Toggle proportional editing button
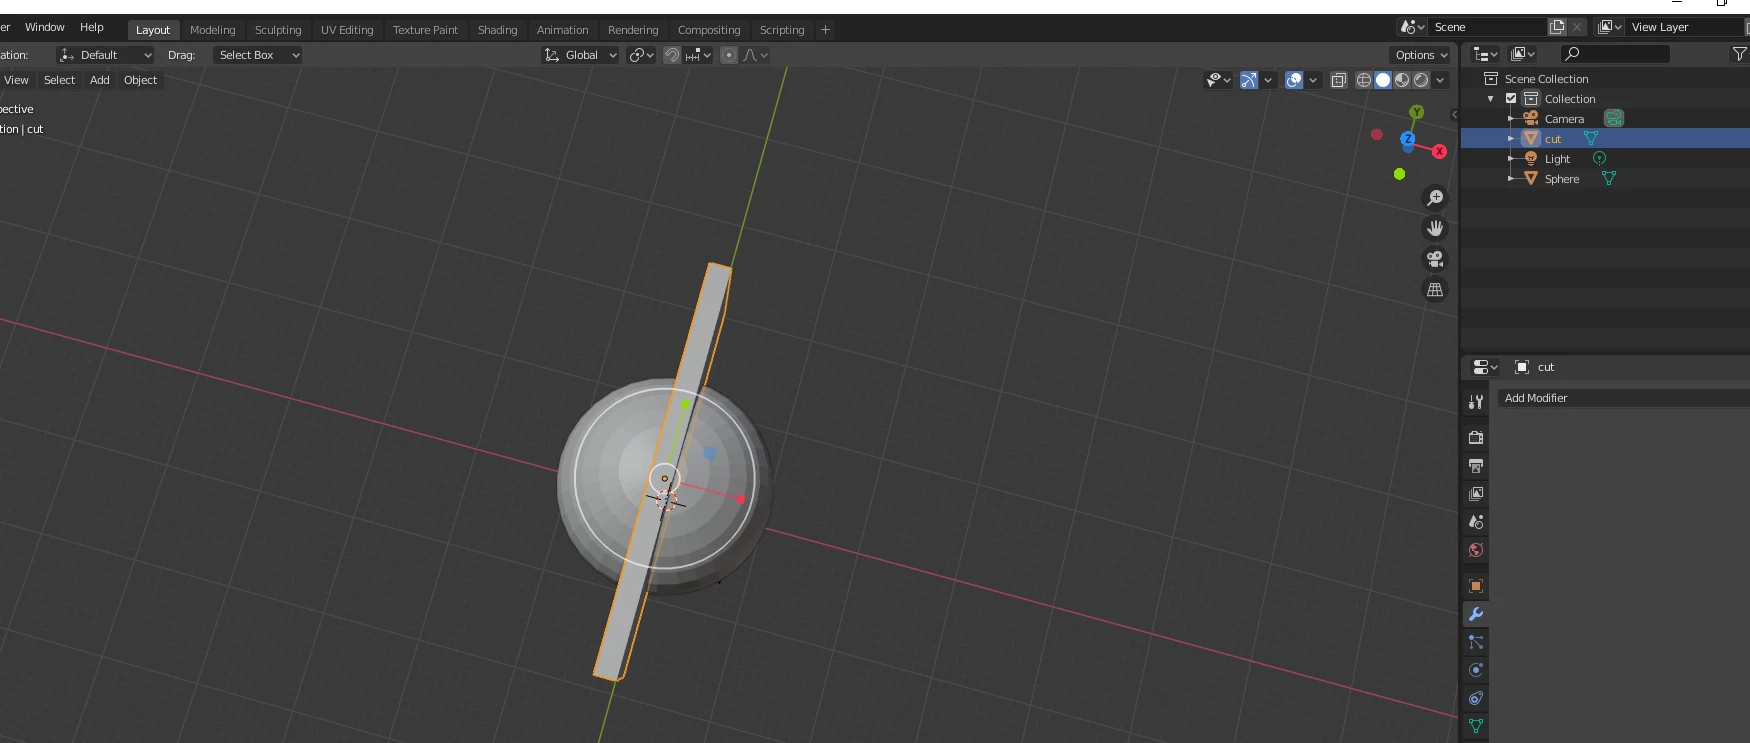The width and height of the screenshot is (1750, 743). click(x=729, y=55)
